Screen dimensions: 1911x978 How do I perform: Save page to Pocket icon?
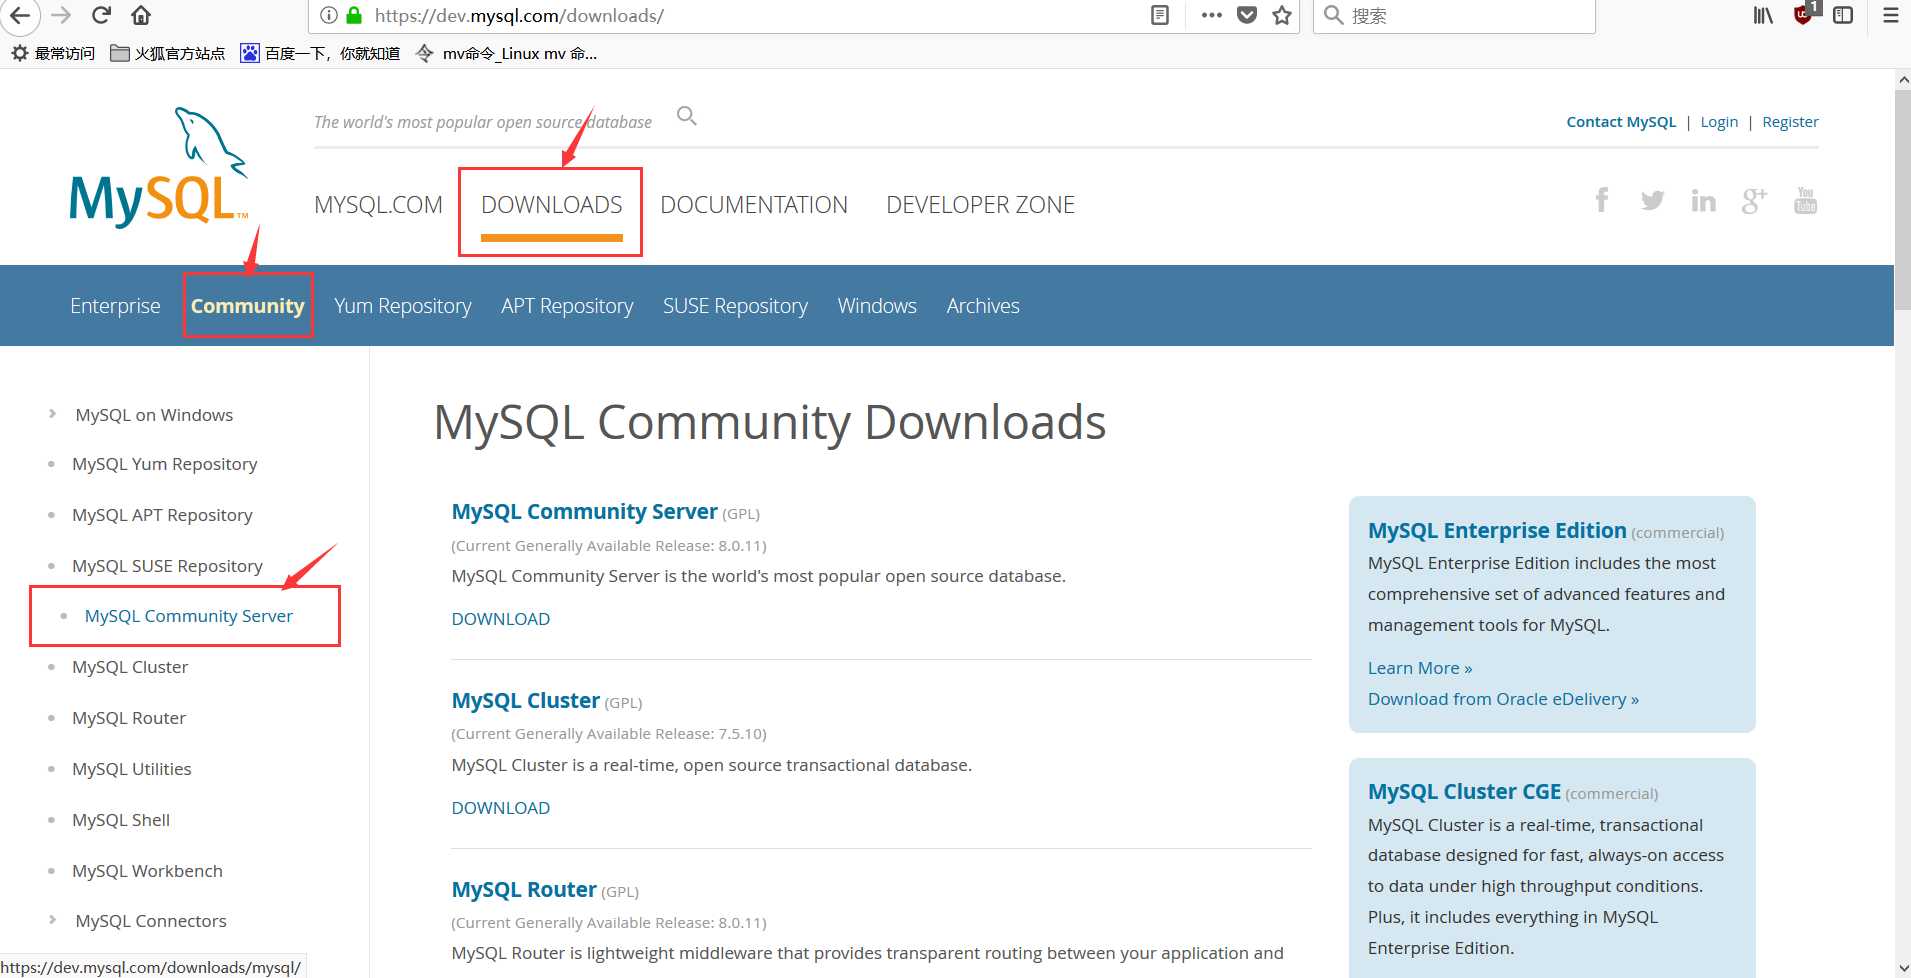pos(1247,15)
